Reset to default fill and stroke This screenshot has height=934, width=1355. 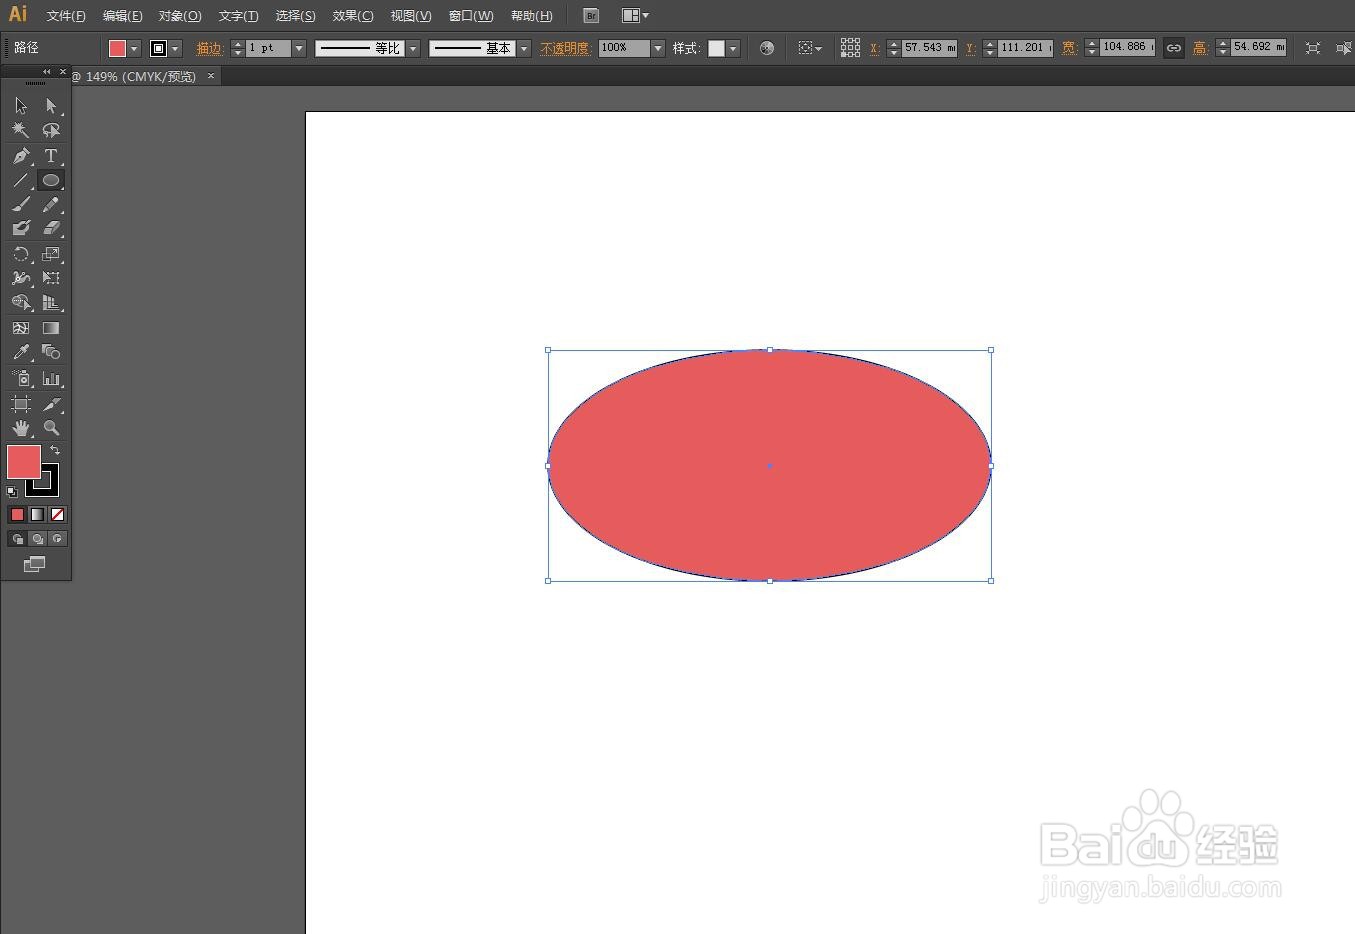[12, 491]
